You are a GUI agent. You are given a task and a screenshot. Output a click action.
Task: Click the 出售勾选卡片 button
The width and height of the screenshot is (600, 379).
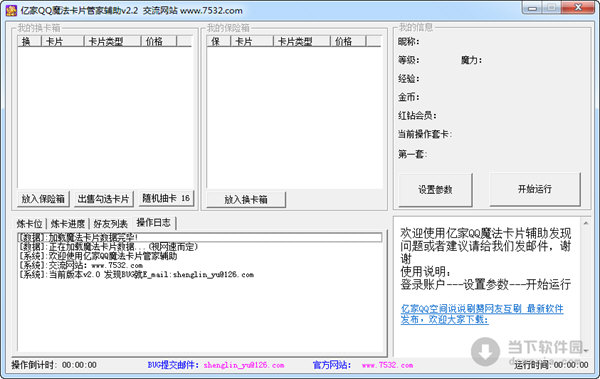(103, 199)
